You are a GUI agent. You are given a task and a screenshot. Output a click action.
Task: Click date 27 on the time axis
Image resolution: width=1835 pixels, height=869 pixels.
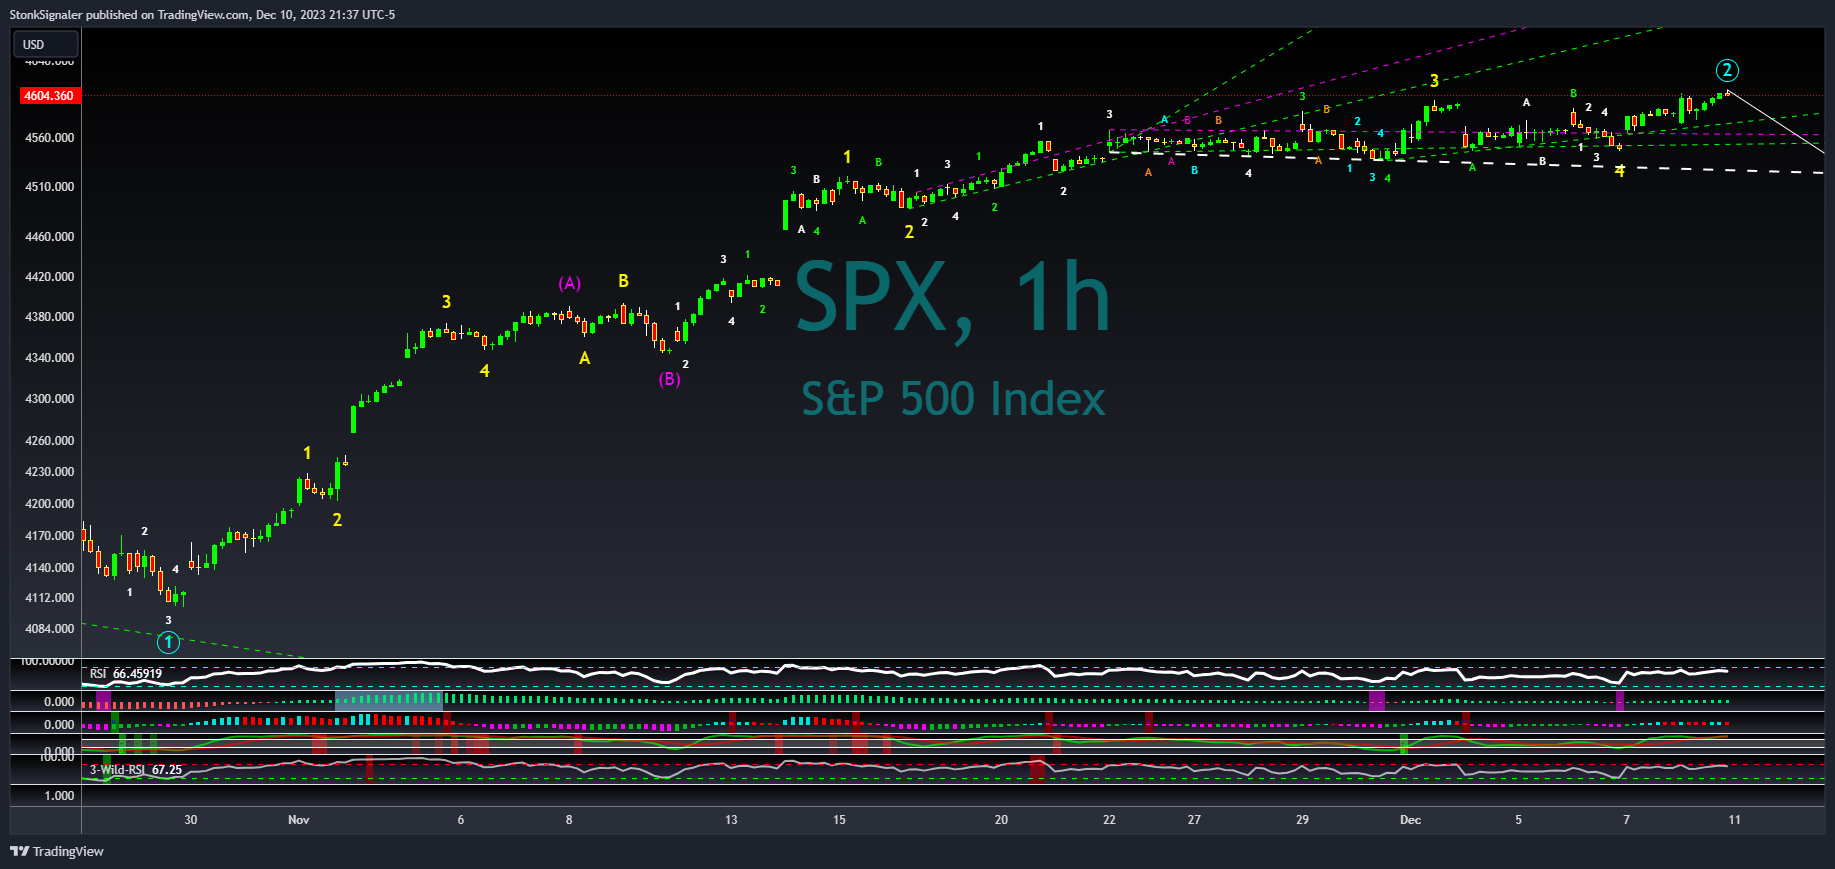[x=1194, y=820]
